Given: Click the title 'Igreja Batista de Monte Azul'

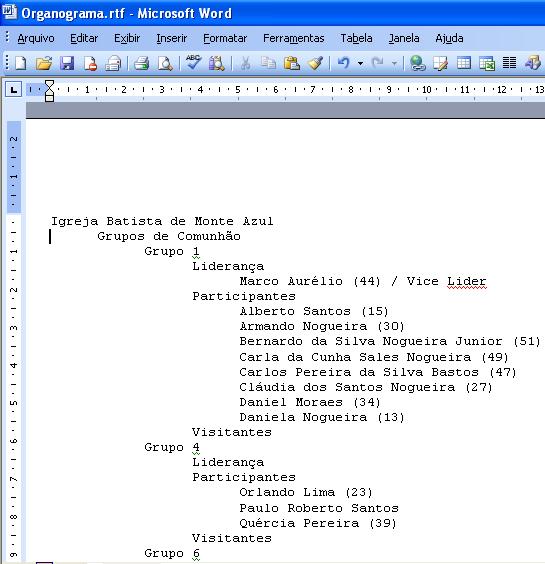Looking at the screenshot, I should click(162, 222).
